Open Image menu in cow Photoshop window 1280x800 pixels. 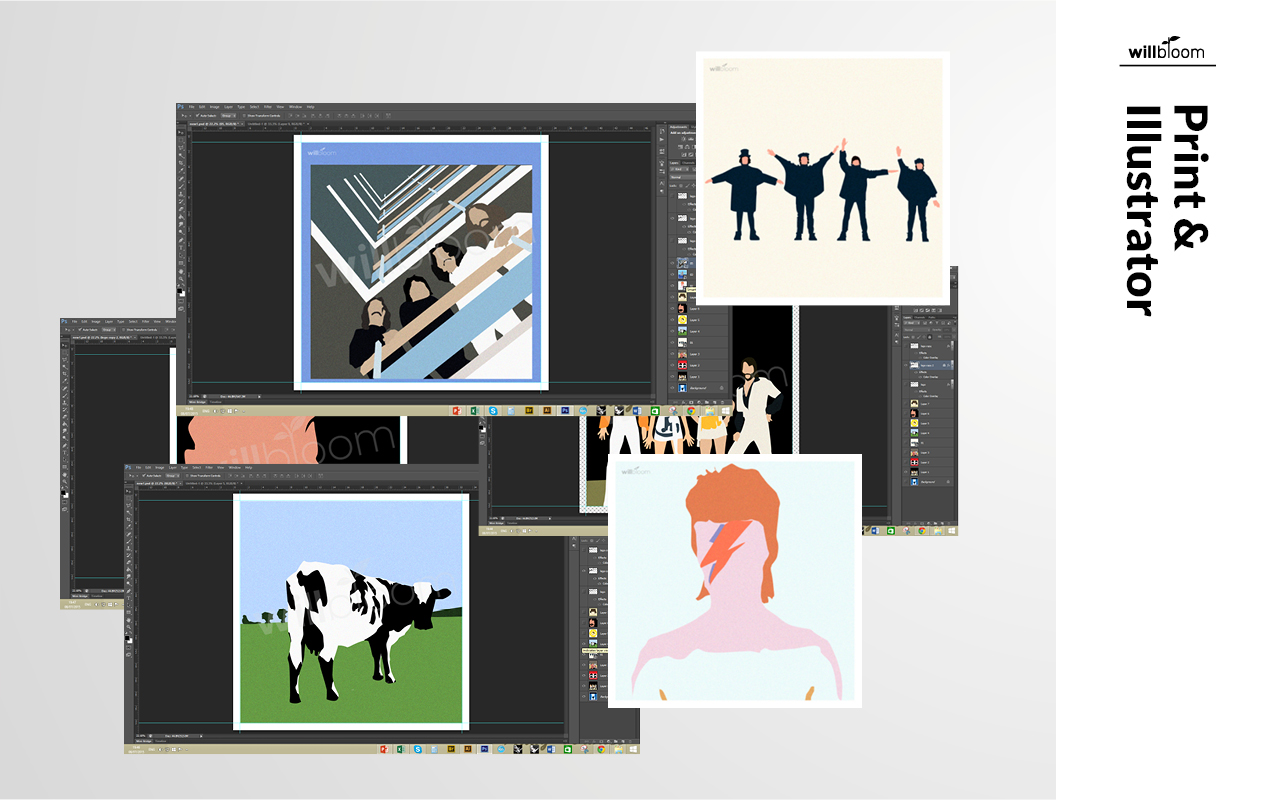point(160,468)
